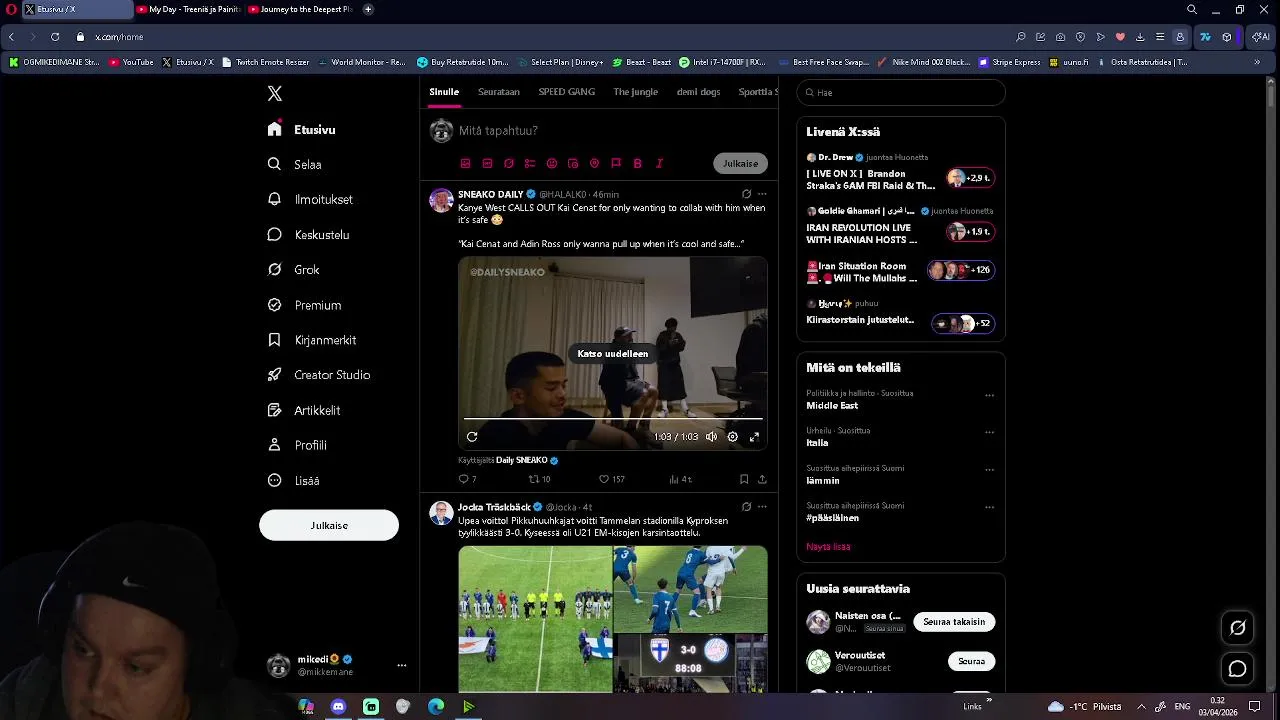Switch to The Jungle tab
The image size is (1280, 720).
coord(636,92)
